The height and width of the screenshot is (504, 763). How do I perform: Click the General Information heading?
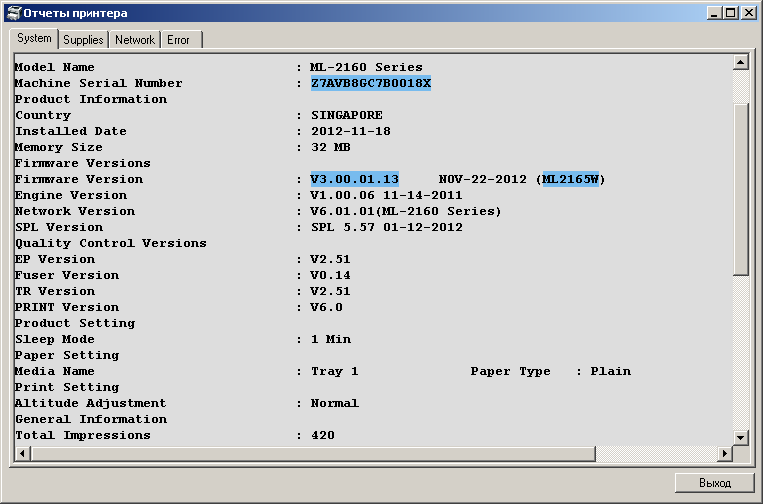coord(91,419)
